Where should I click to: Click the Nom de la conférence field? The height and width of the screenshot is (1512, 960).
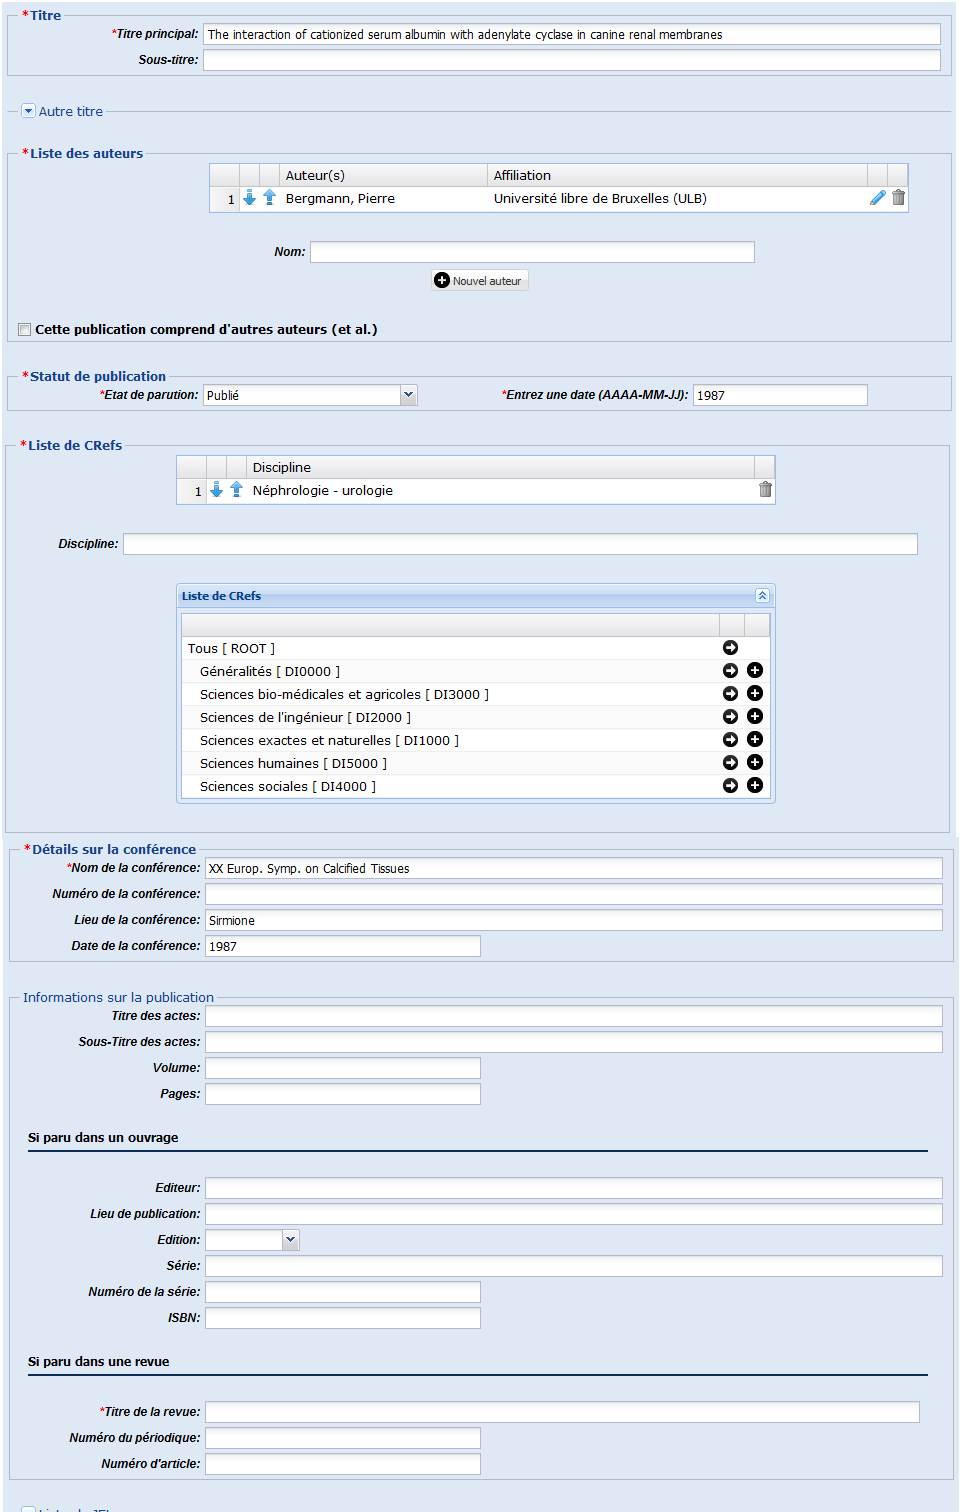(574, 868)
